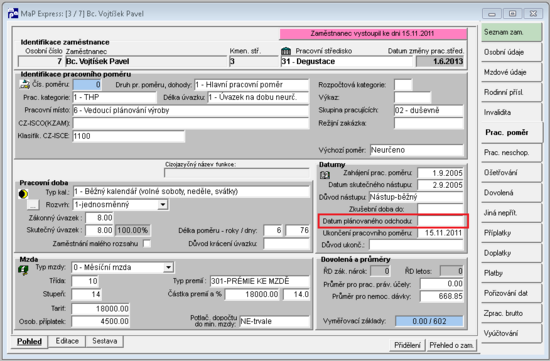Click the small ellipsis button beside Rozvrh

[33, 205]
